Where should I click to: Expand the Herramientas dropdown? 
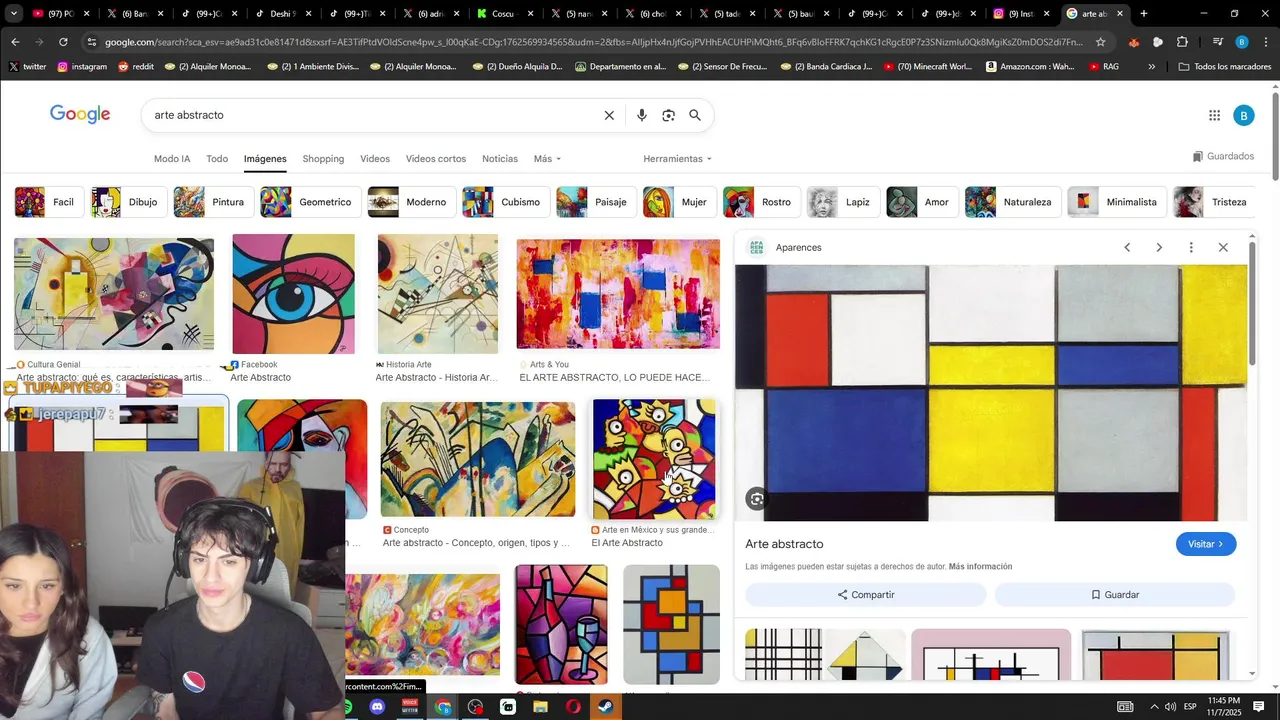678,159
